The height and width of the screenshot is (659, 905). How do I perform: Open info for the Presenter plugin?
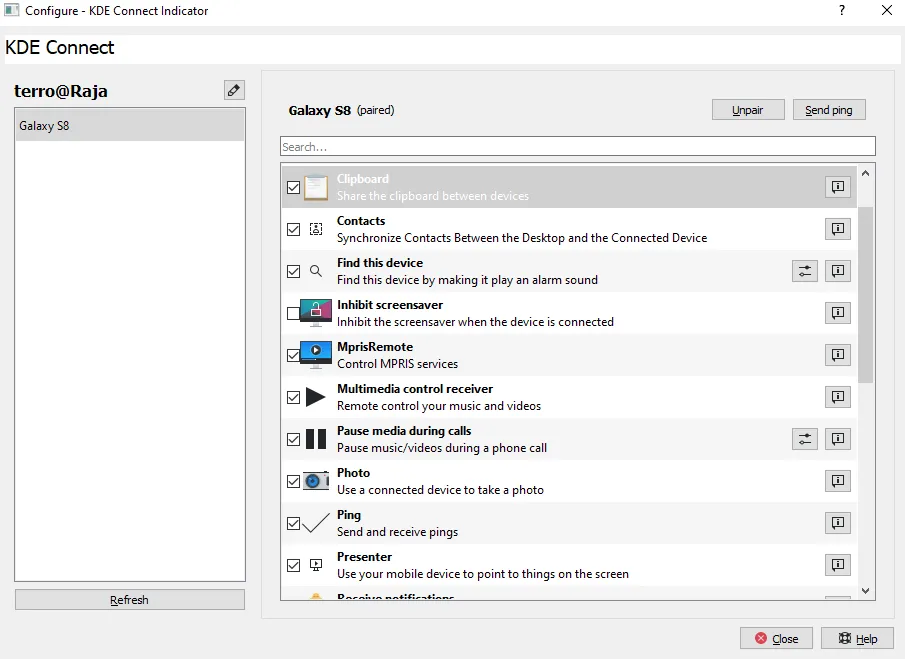[x=838, y=565]
